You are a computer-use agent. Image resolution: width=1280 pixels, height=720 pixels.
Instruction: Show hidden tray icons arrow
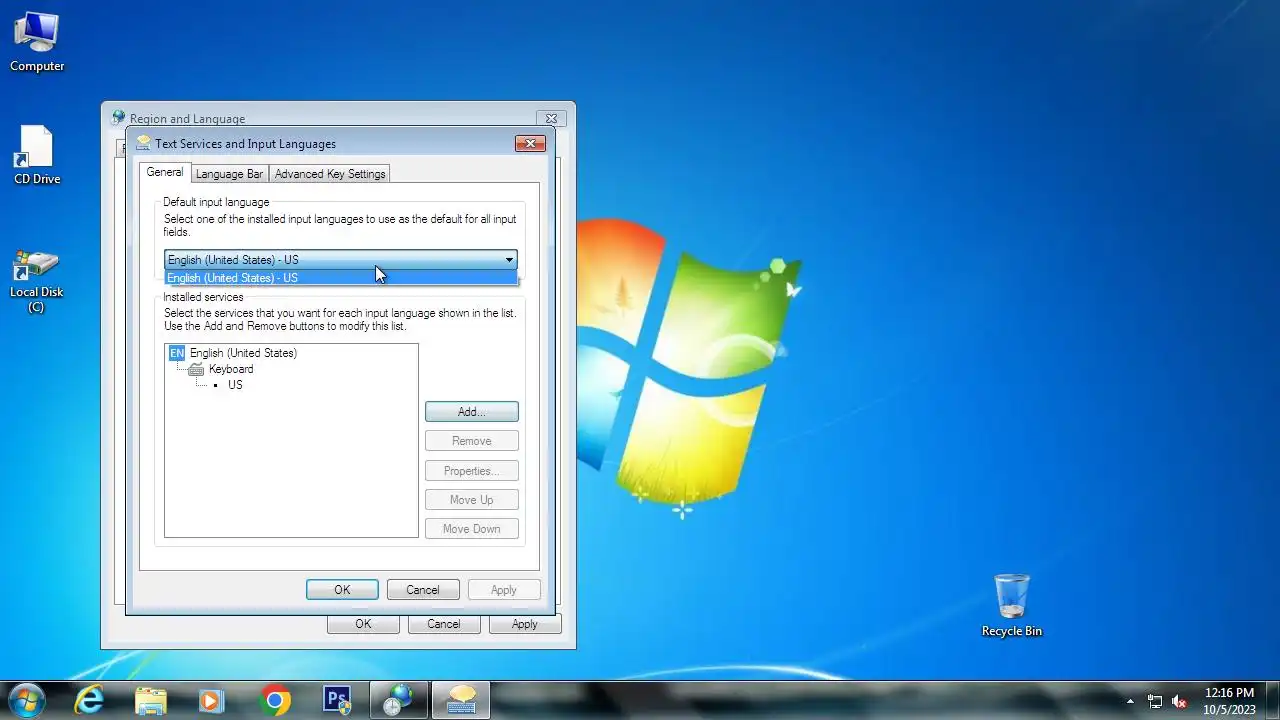point(1130,701)
